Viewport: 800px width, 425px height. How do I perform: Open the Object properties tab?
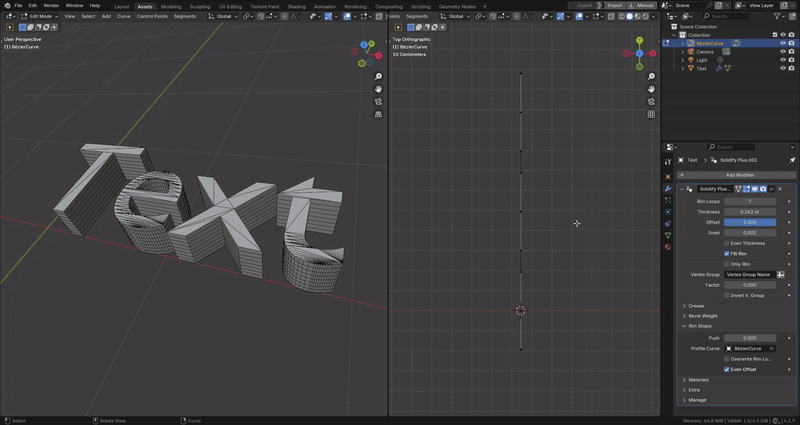pyautogui.click(x=668, y=177)
